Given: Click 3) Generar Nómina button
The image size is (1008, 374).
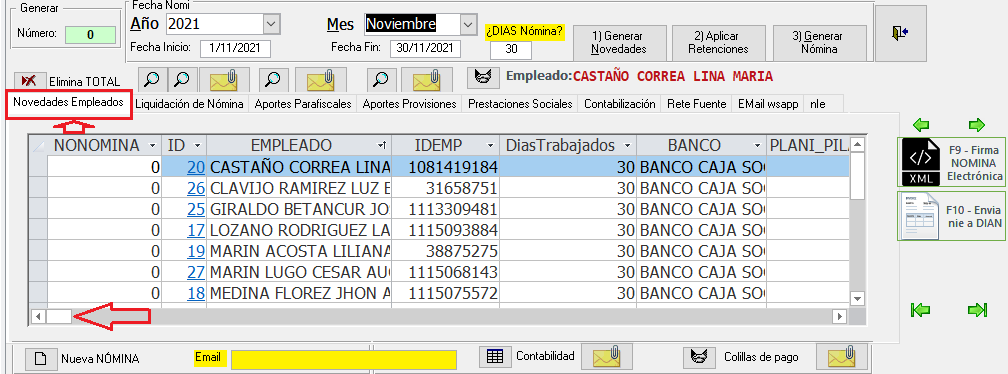Looking at the screenshot, I should pos(819,42).
